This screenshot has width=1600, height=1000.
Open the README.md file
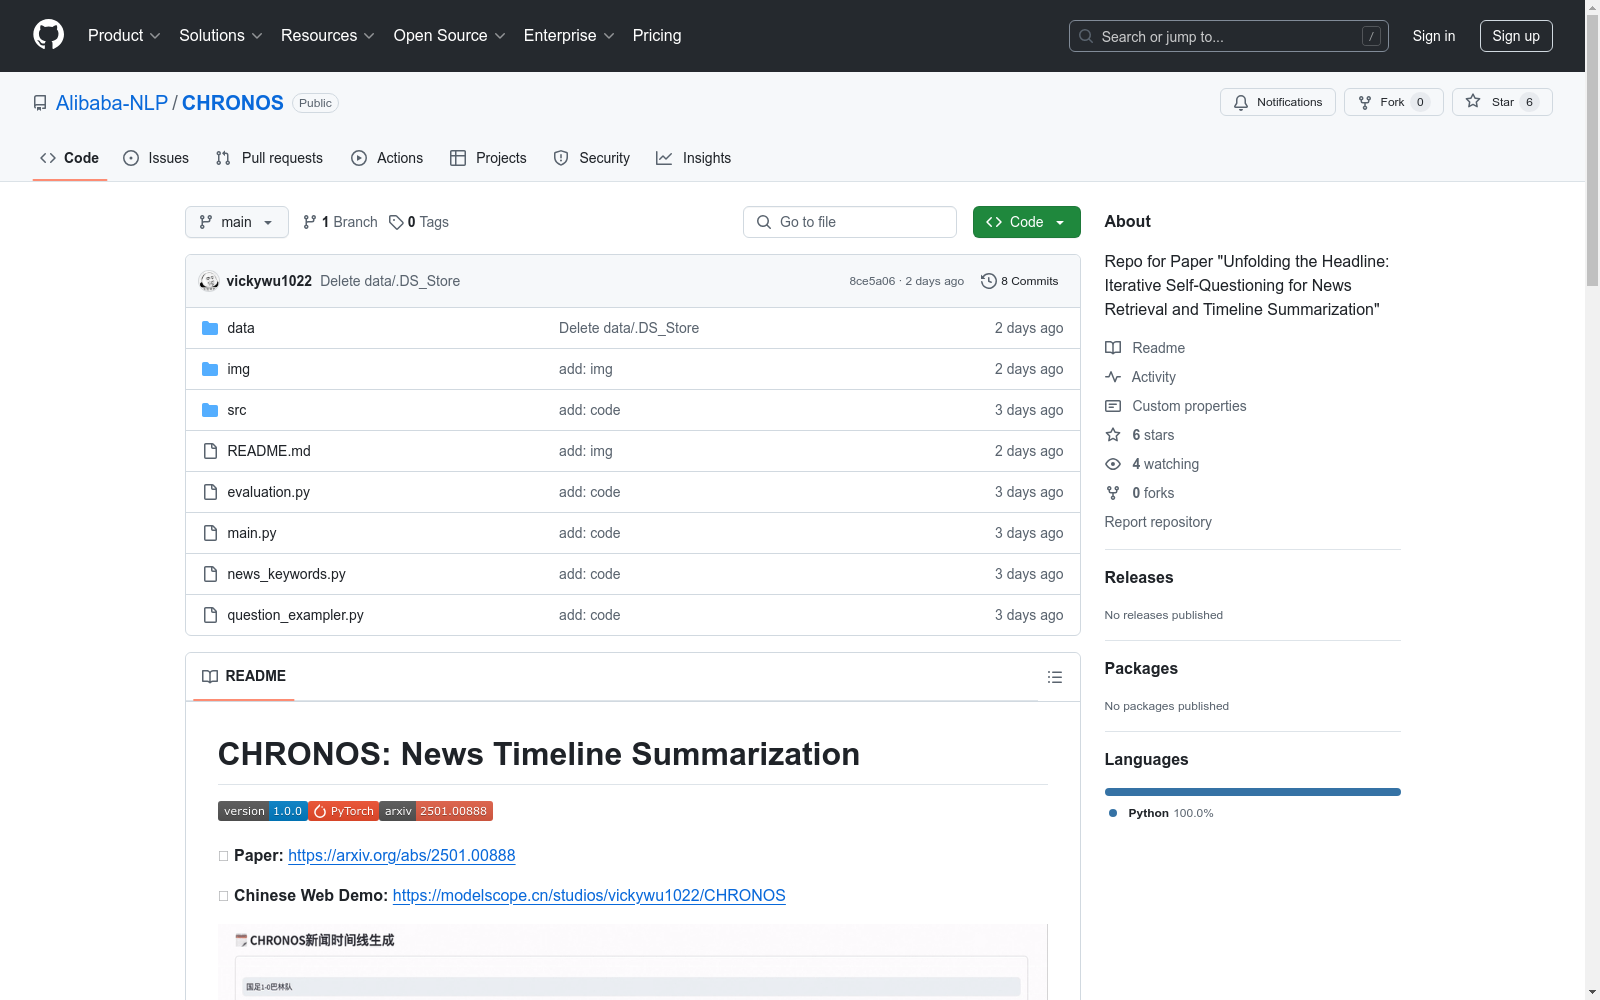pyautogui.click(x=269, y=451)
